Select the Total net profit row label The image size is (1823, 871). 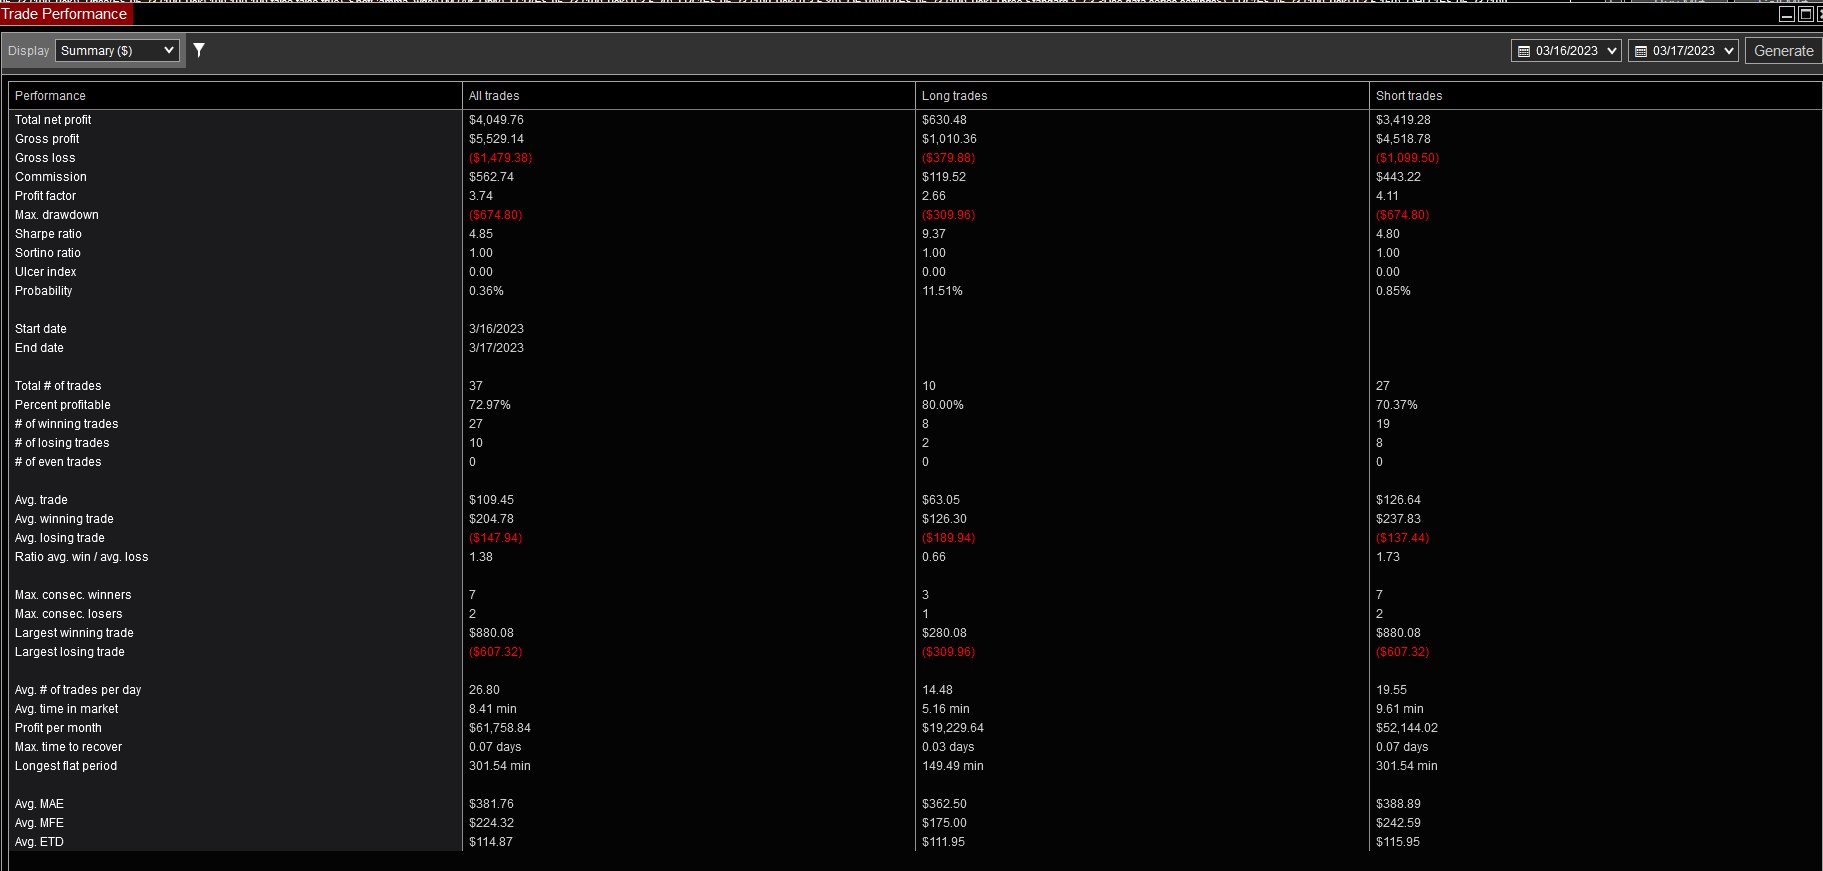[x=53, y=120]
